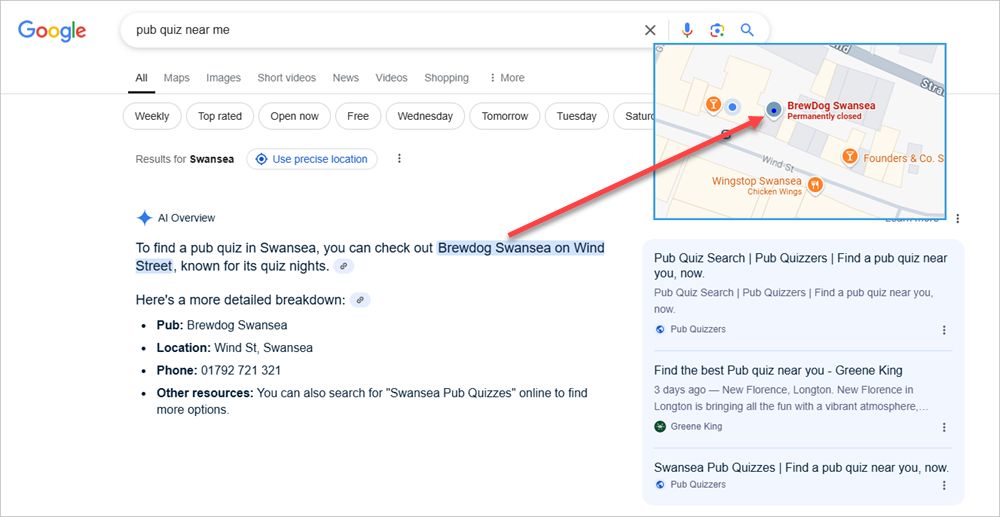Click the Founders & Co. bar pin on map

pos(849,156)
